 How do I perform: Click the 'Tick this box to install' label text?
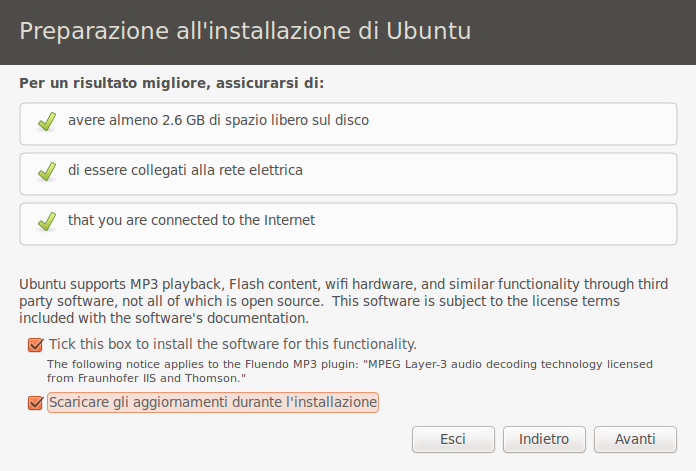click(232, 344)
